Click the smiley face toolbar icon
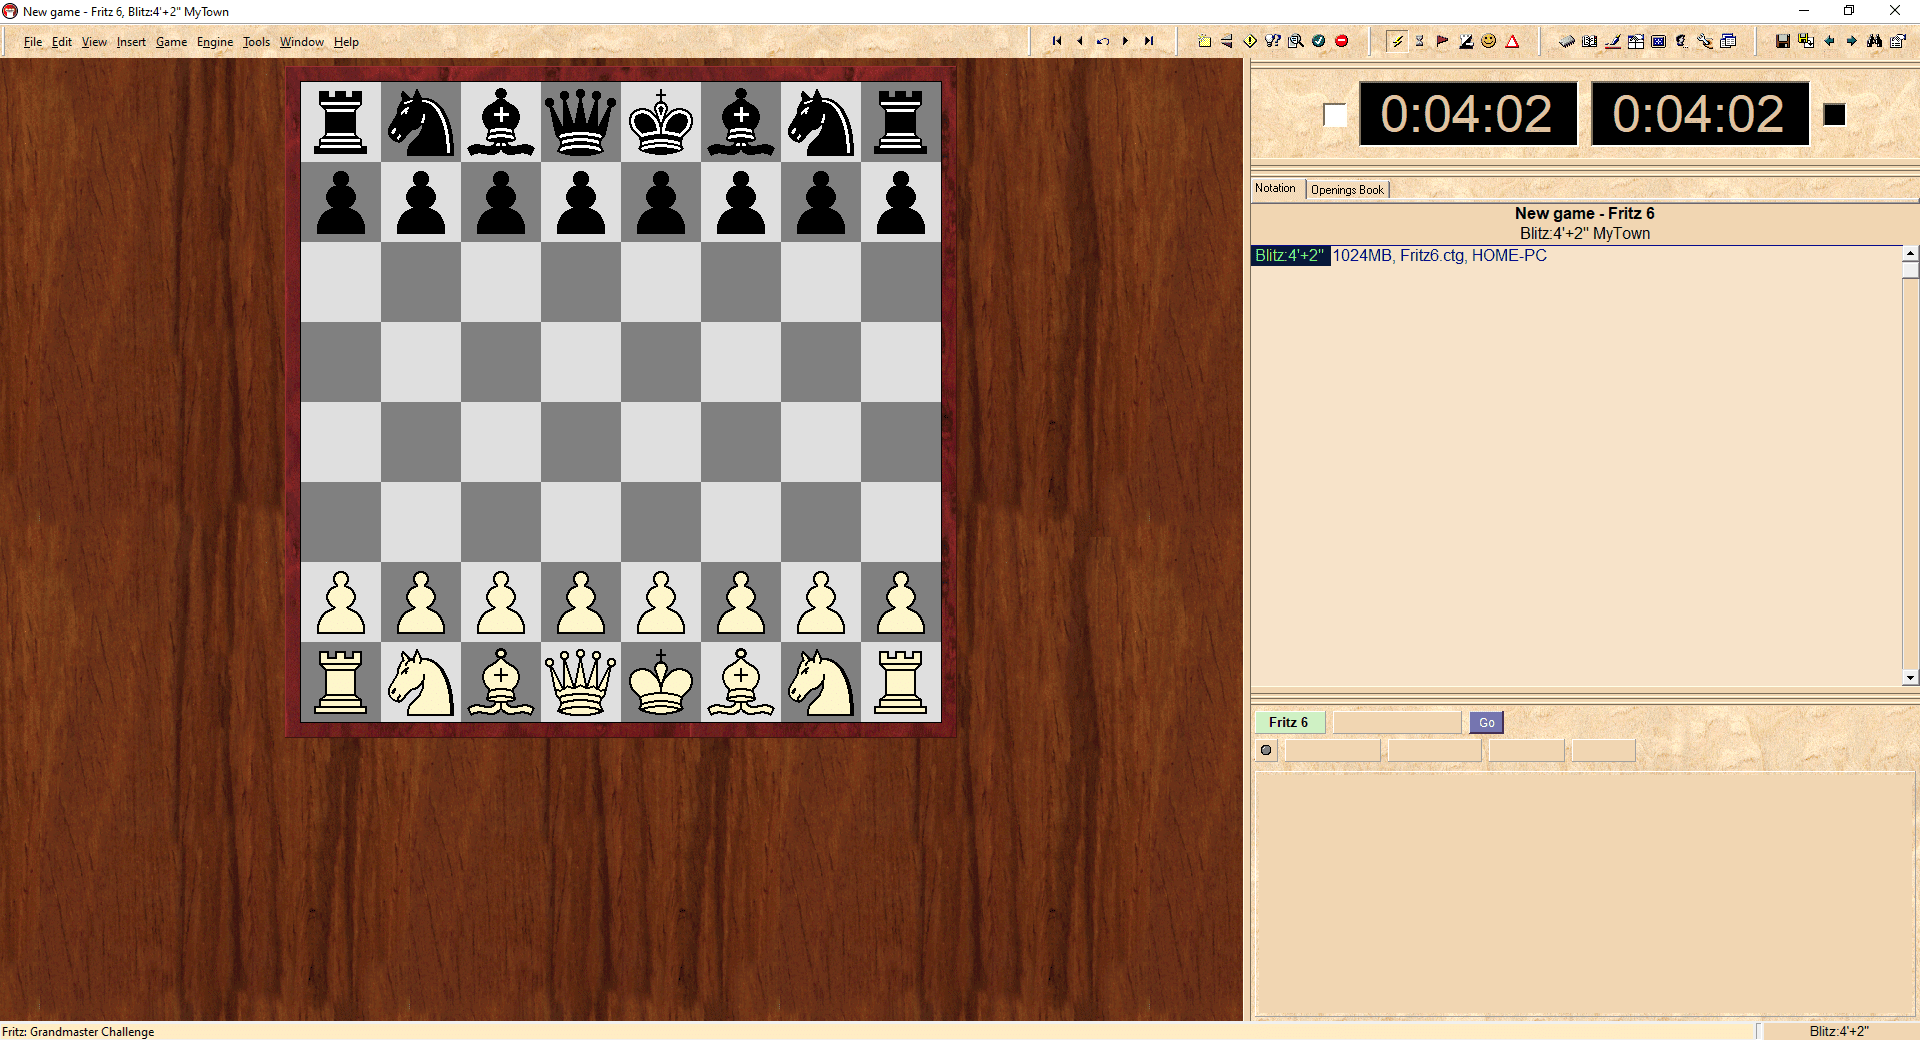1920x1040 pixels. tap(1489, 41)
